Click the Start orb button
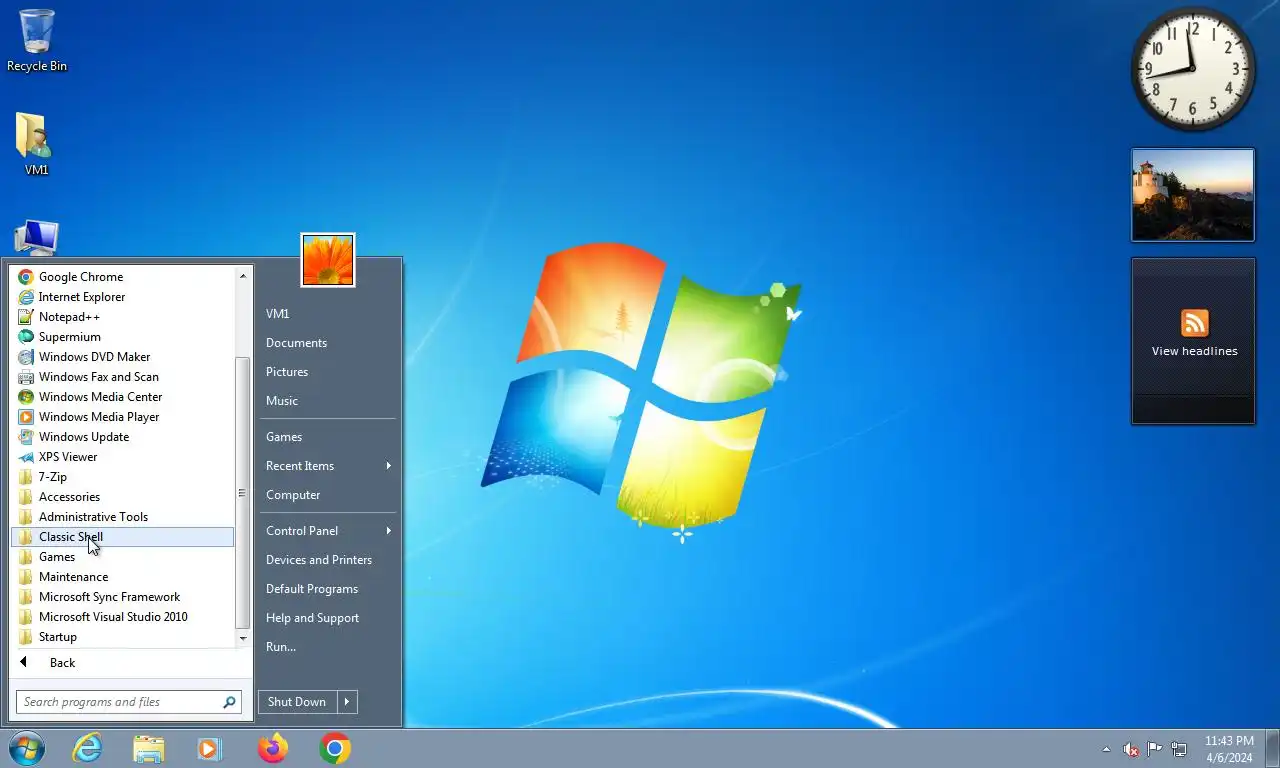This screenshot has height=768, width=1280. pos(26,748)
